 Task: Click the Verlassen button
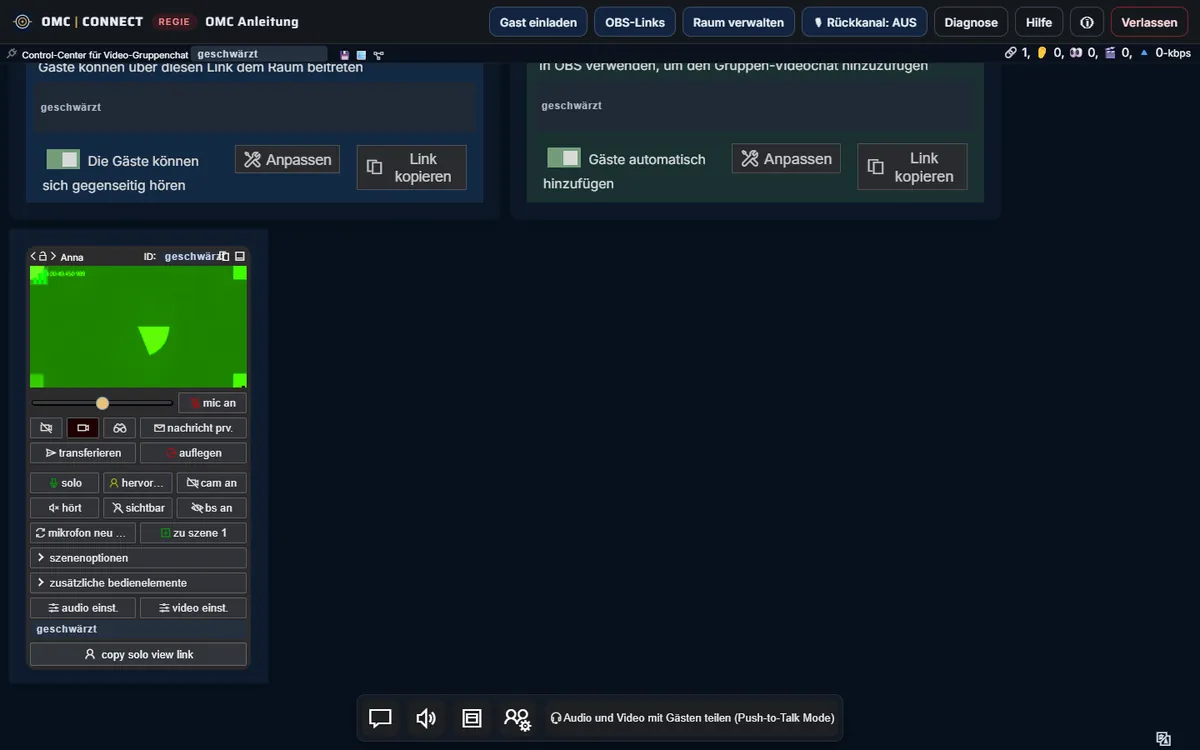1149,22
